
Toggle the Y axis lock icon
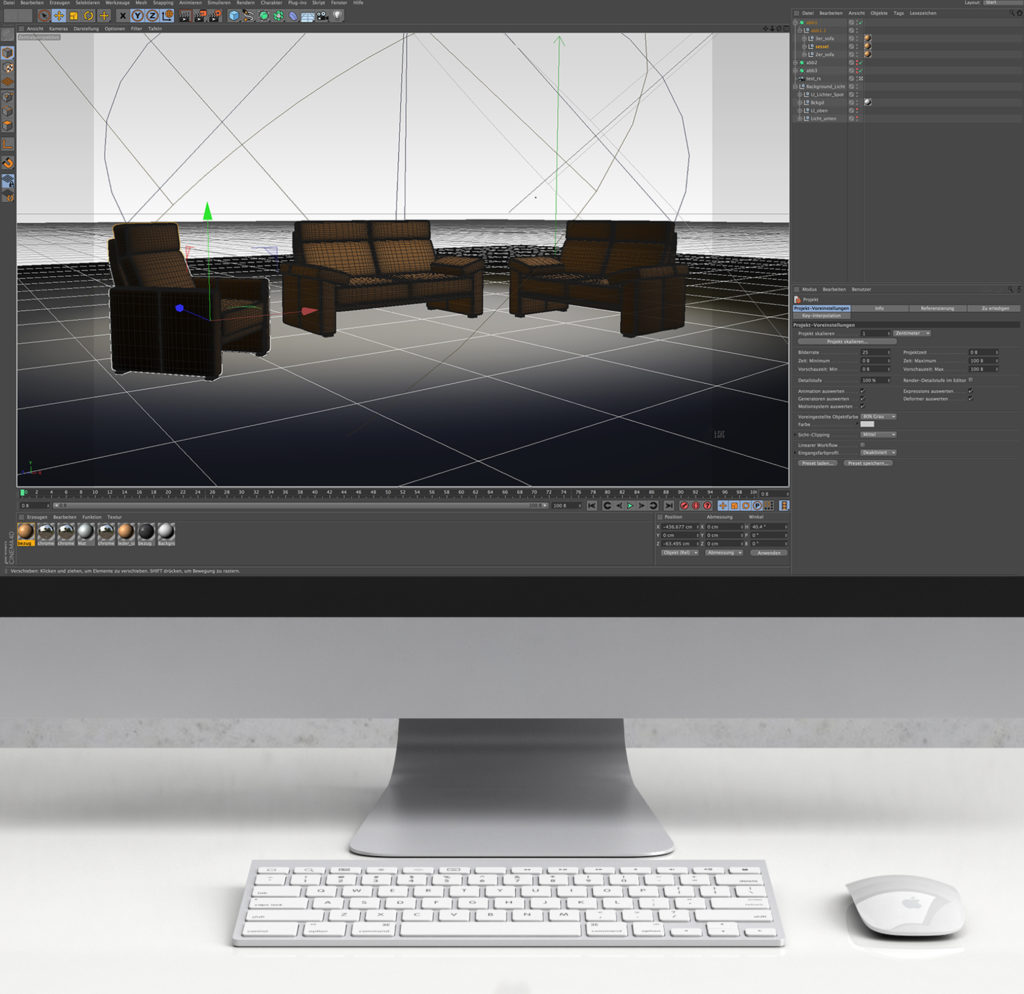pyautogui.click(x=138, y=16)
